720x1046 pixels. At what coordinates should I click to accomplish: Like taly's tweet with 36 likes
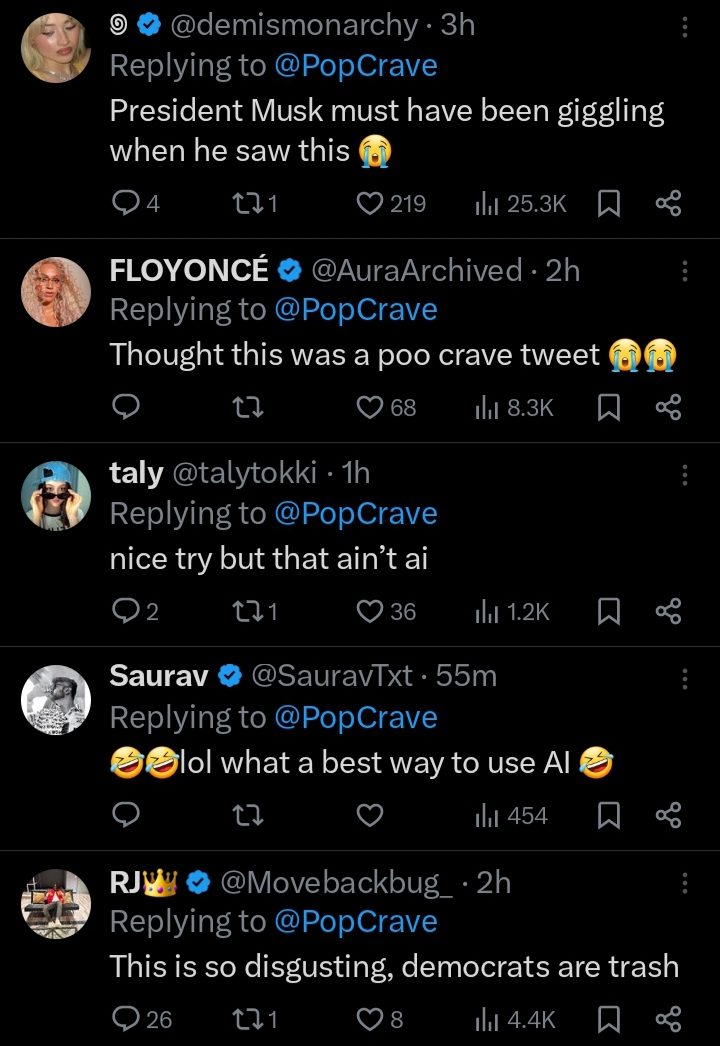click(x=370, y=612)
